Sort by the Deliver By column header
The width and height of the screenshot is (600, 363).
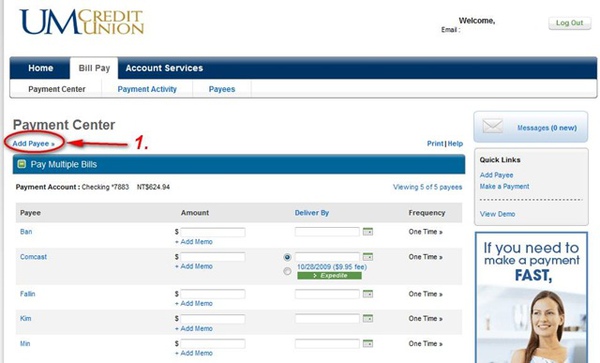click(x=311, y=213)
